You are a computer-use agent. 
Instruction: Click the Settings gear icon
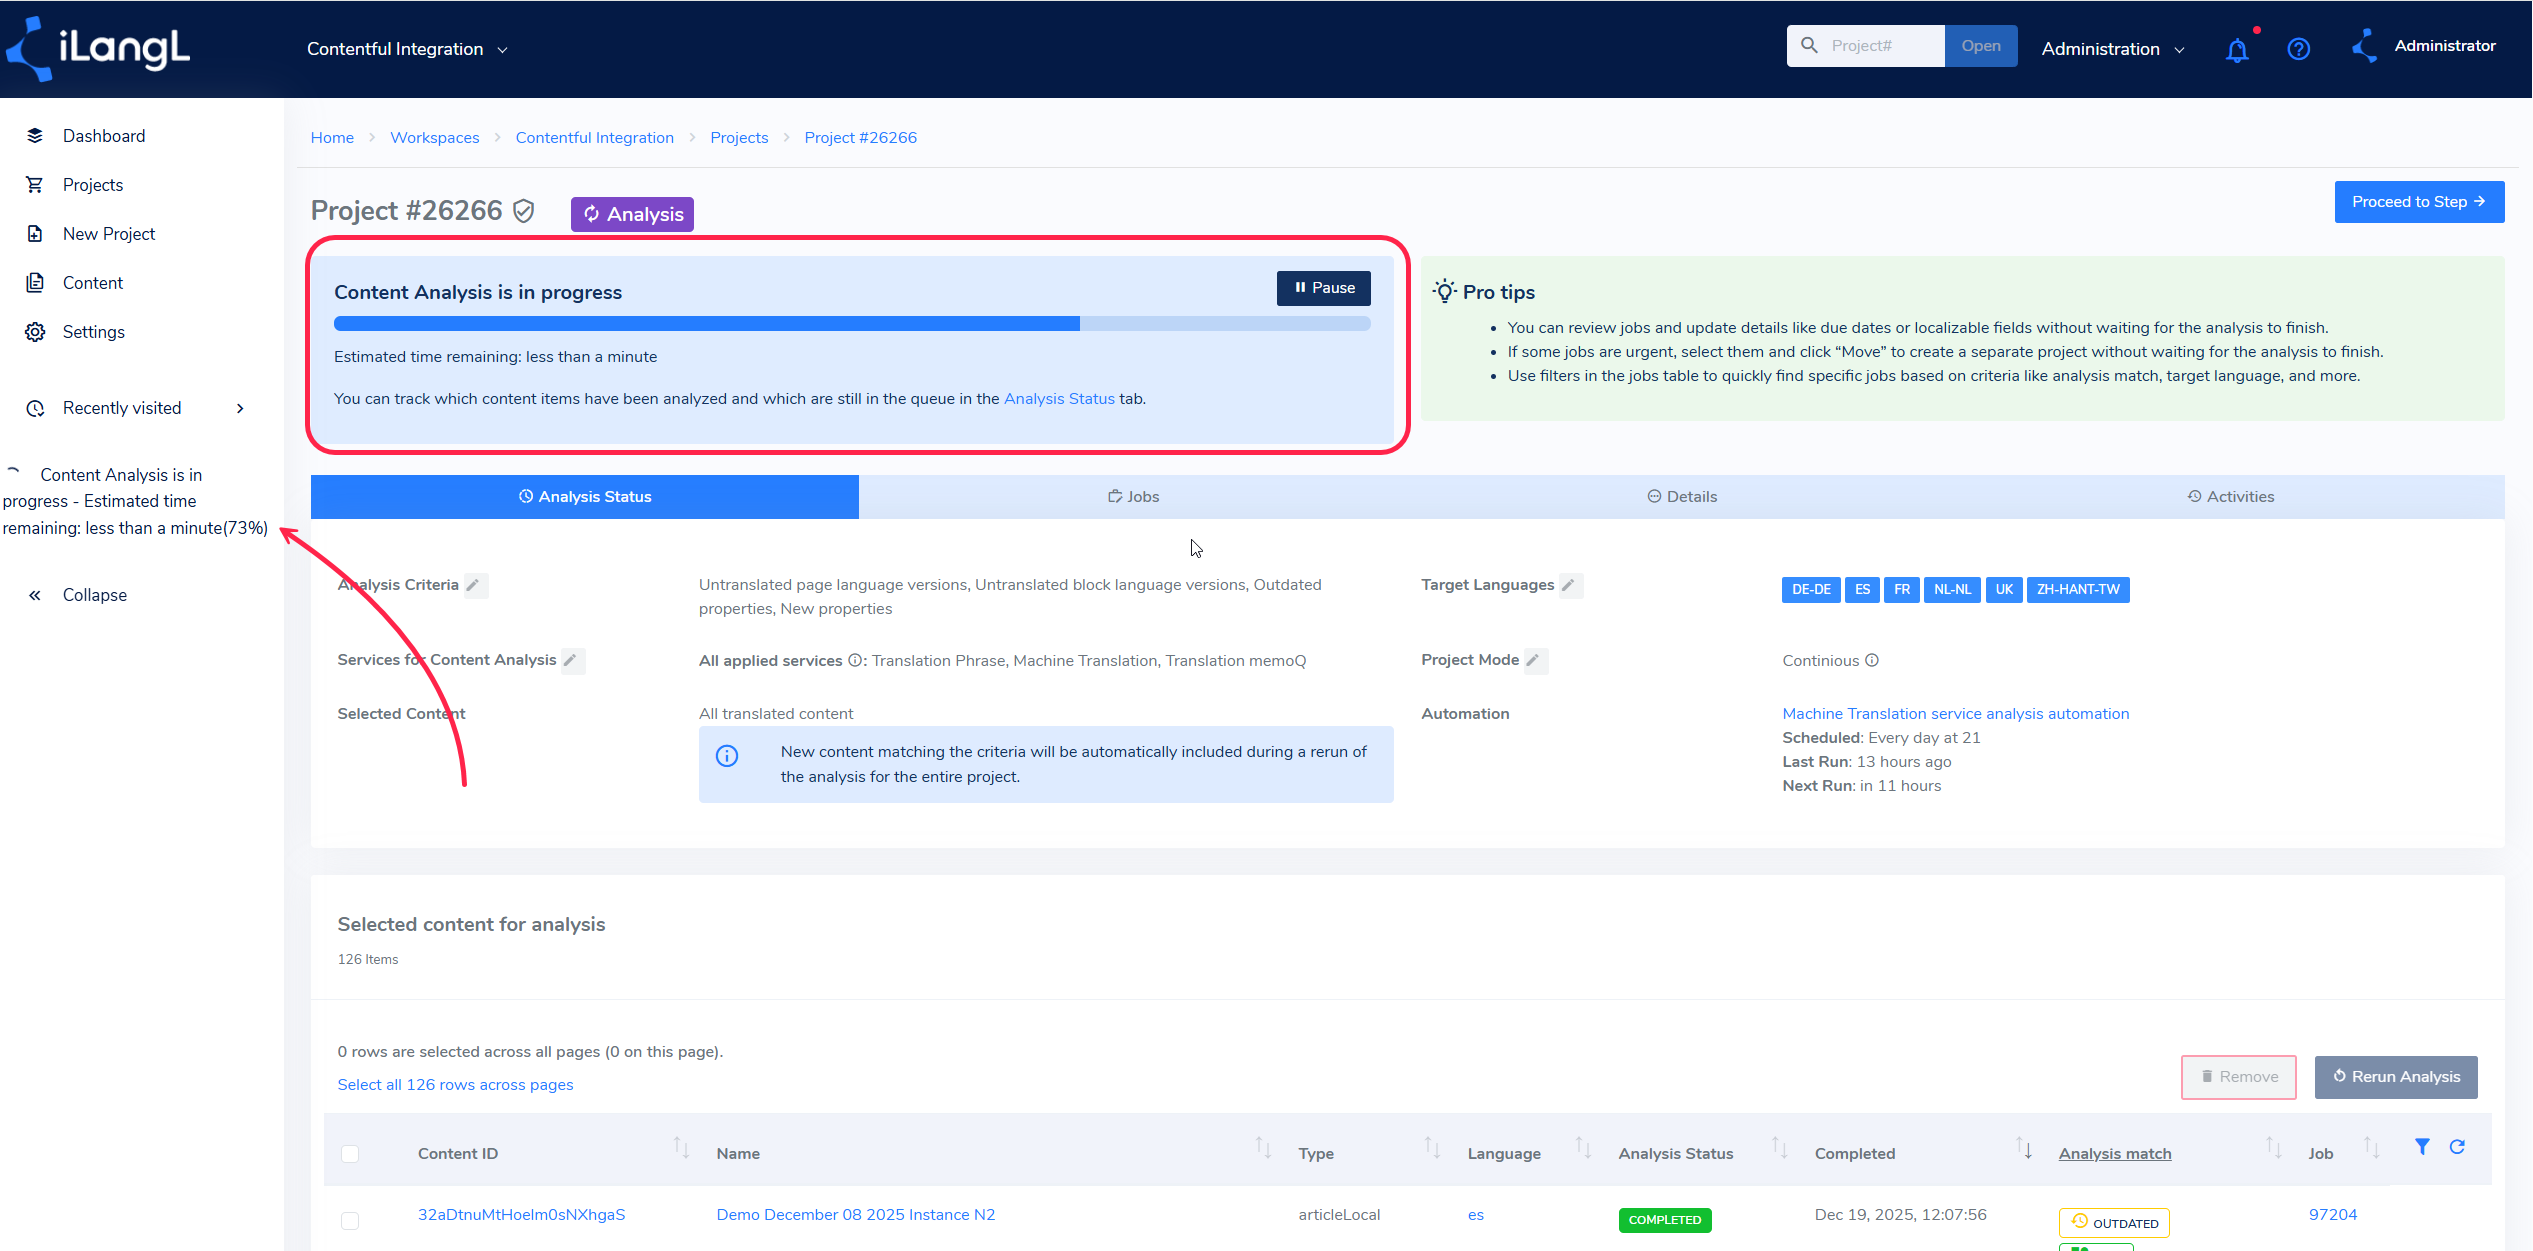pyautogui.click(x=35, y=332)
